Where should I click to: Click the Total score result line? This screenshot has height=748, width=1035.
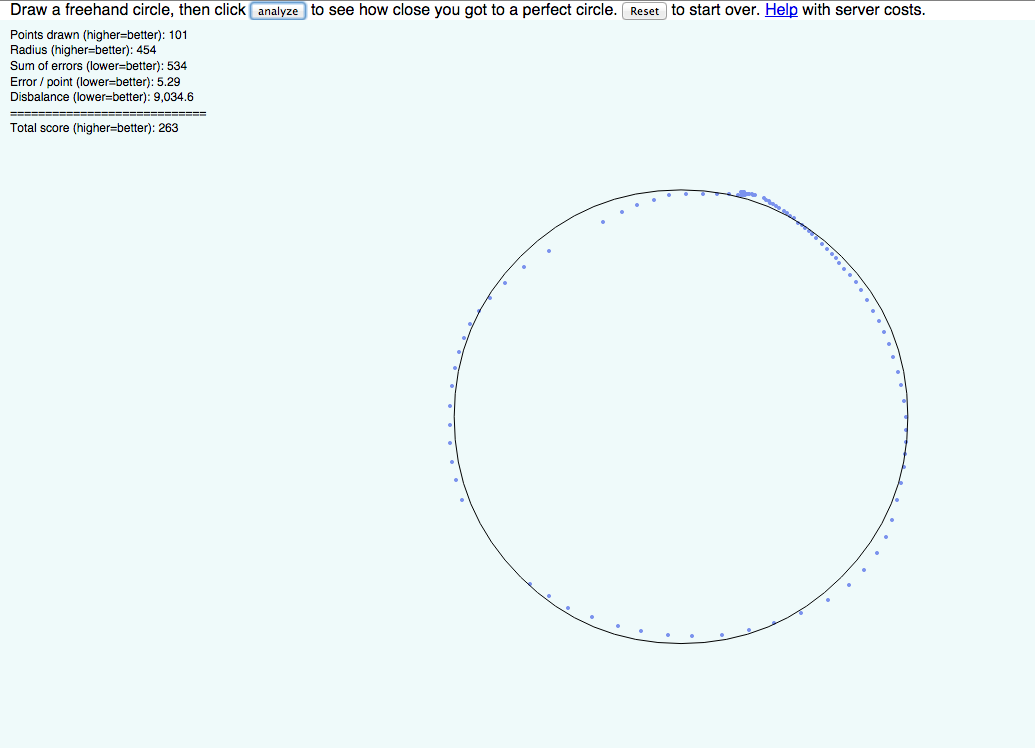93,128
